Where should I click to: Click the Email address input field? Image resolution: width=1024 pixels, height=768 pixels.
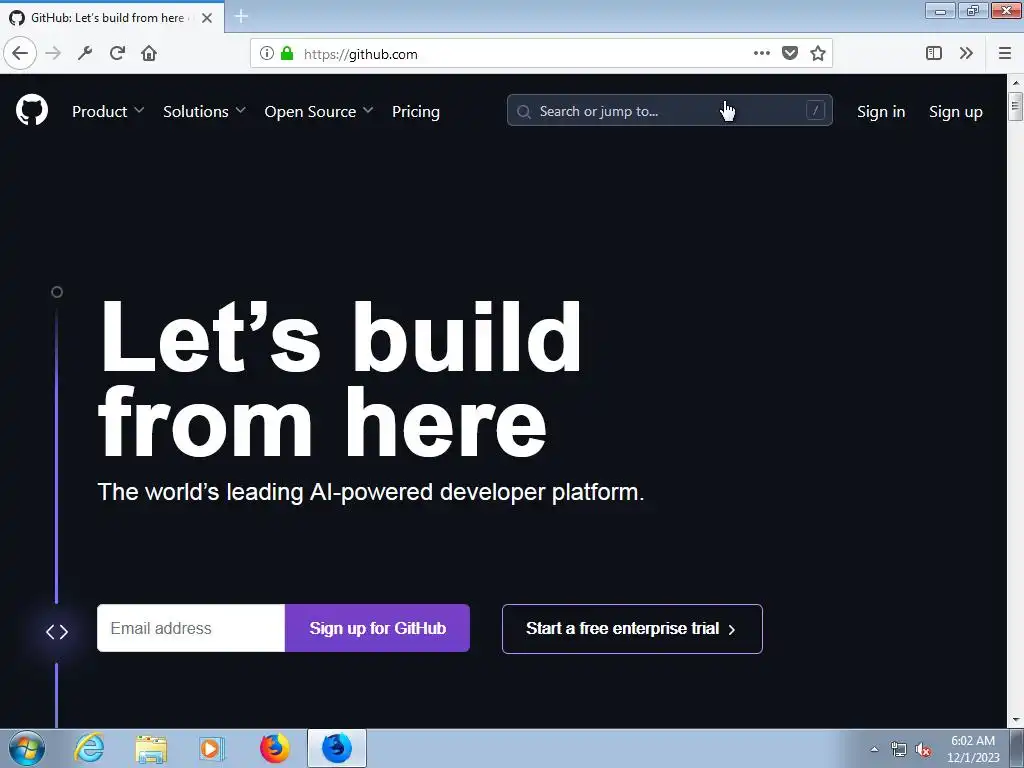click(191, 628)
